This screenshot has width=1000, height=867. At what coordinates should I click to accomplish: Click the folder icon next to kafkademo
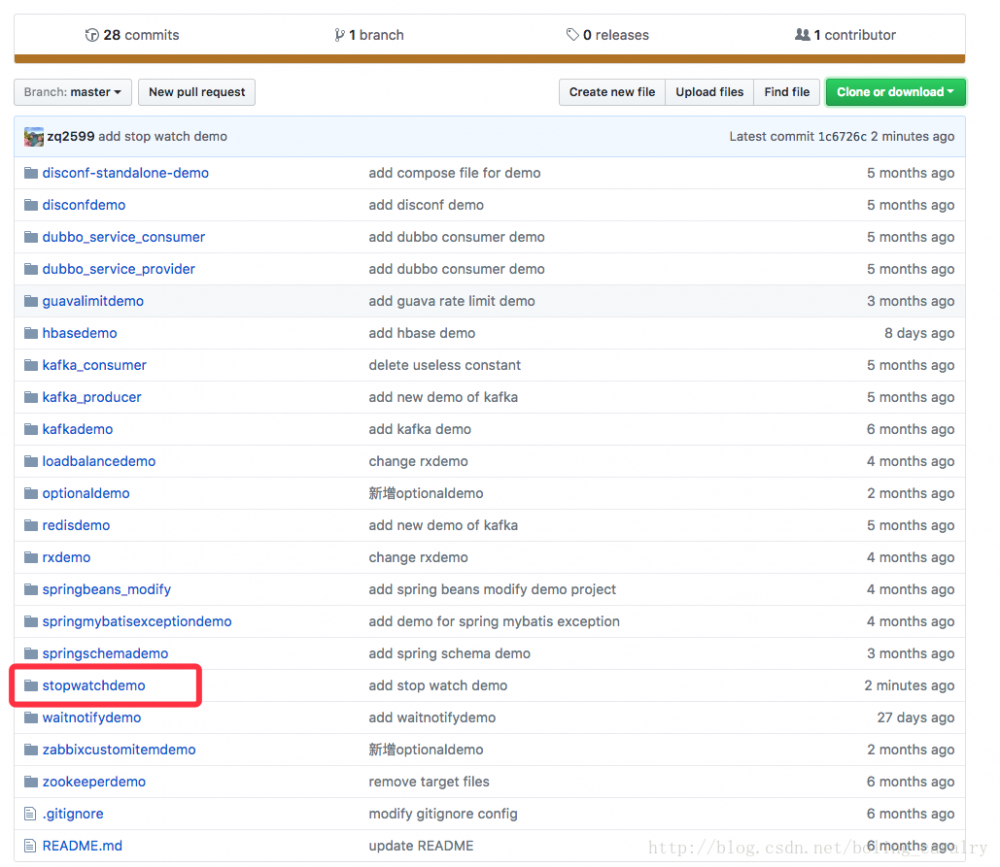[x=30, y=429]
